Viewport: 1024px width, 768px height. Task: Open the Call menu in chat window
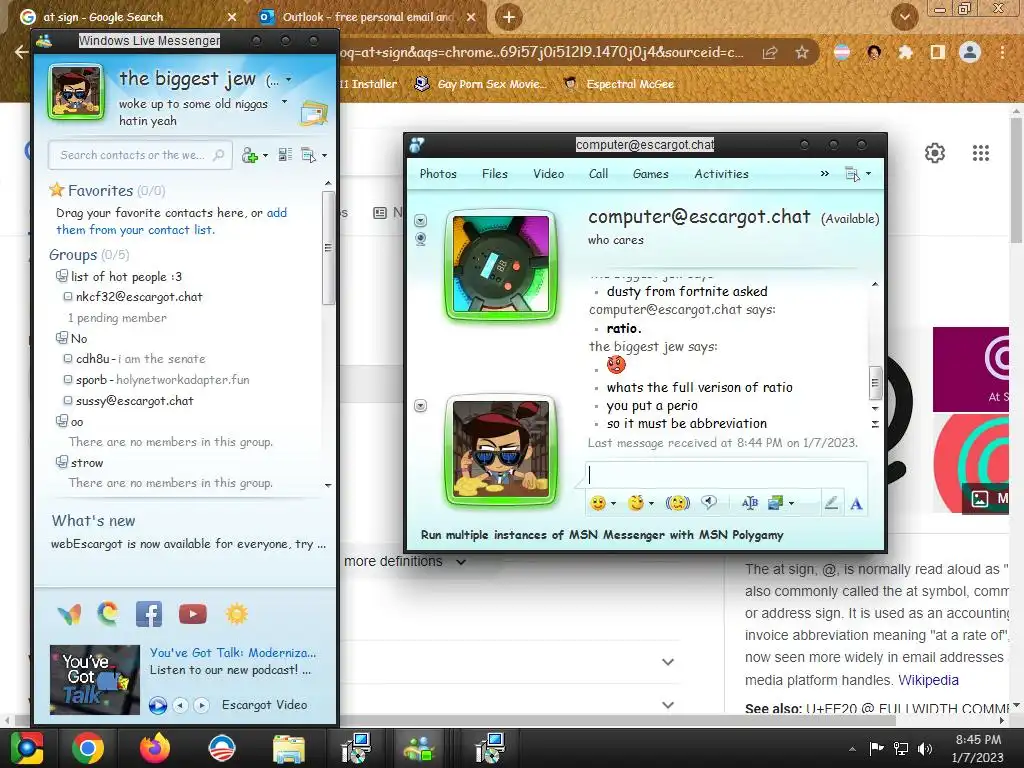click(x=598, y=174)
